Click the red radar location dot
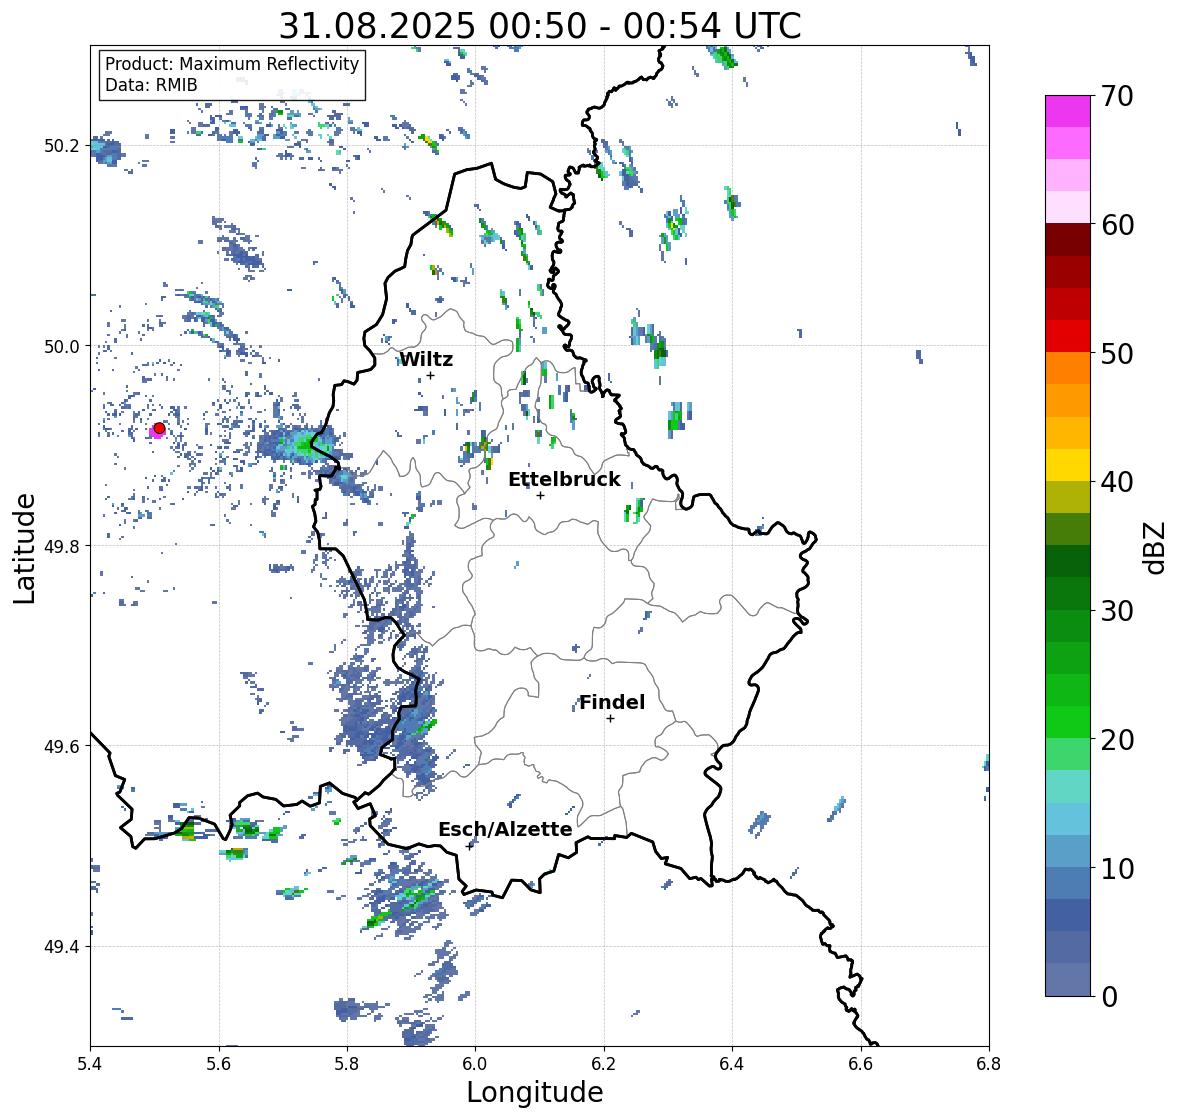This screenshot has height=1117, width=1179. pyautogui.click(x=159, y=428)
